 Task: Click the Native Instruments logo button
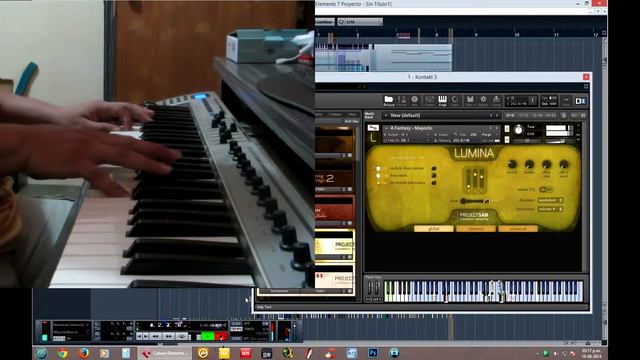(x=580, y=100)
